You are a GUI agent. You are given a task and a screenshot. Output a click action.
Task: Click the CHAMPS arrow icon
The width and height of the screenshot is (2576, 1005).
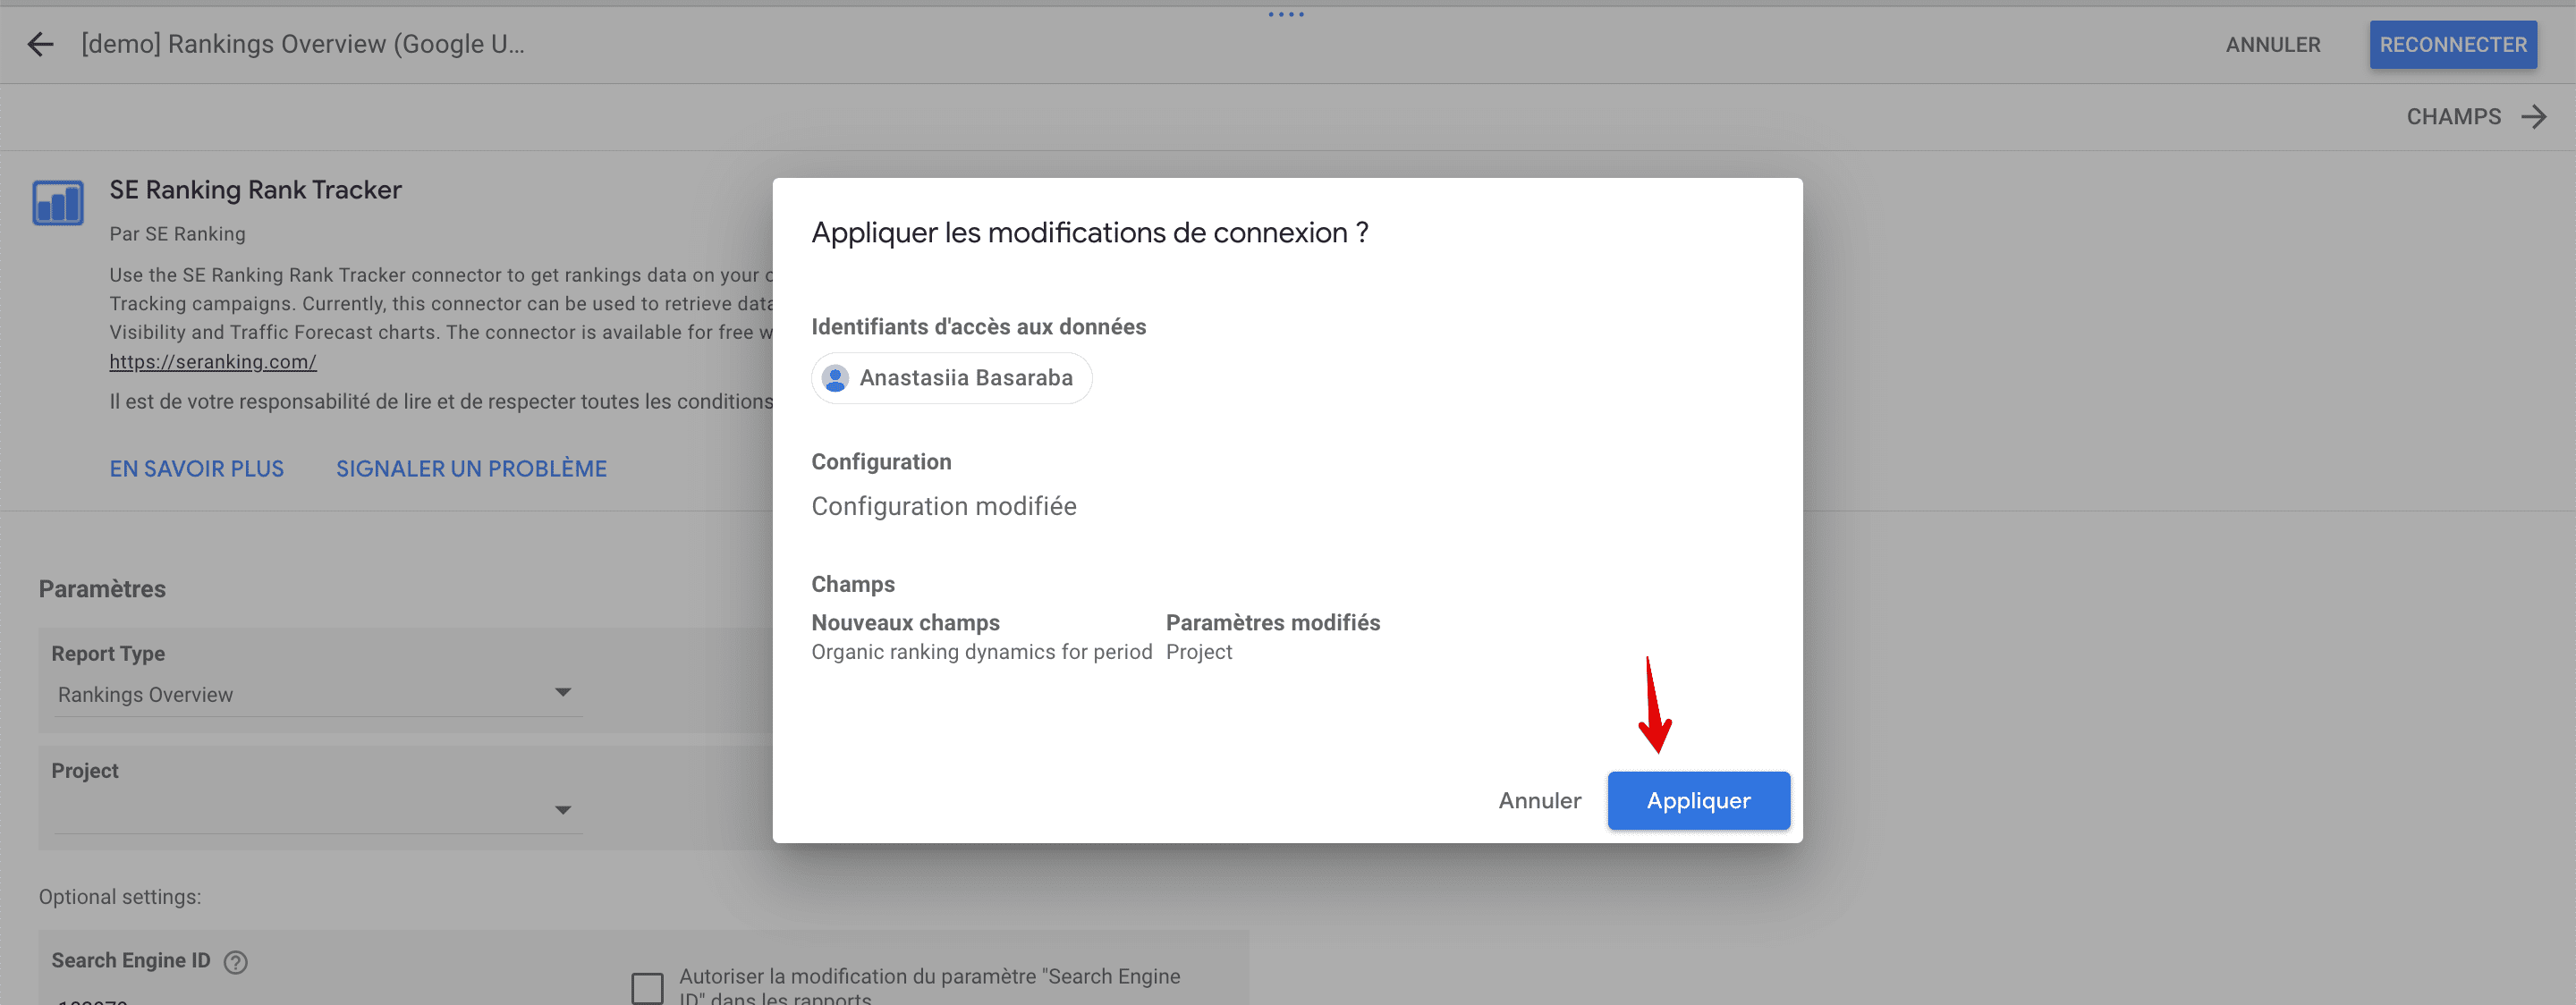(2535, 115)
